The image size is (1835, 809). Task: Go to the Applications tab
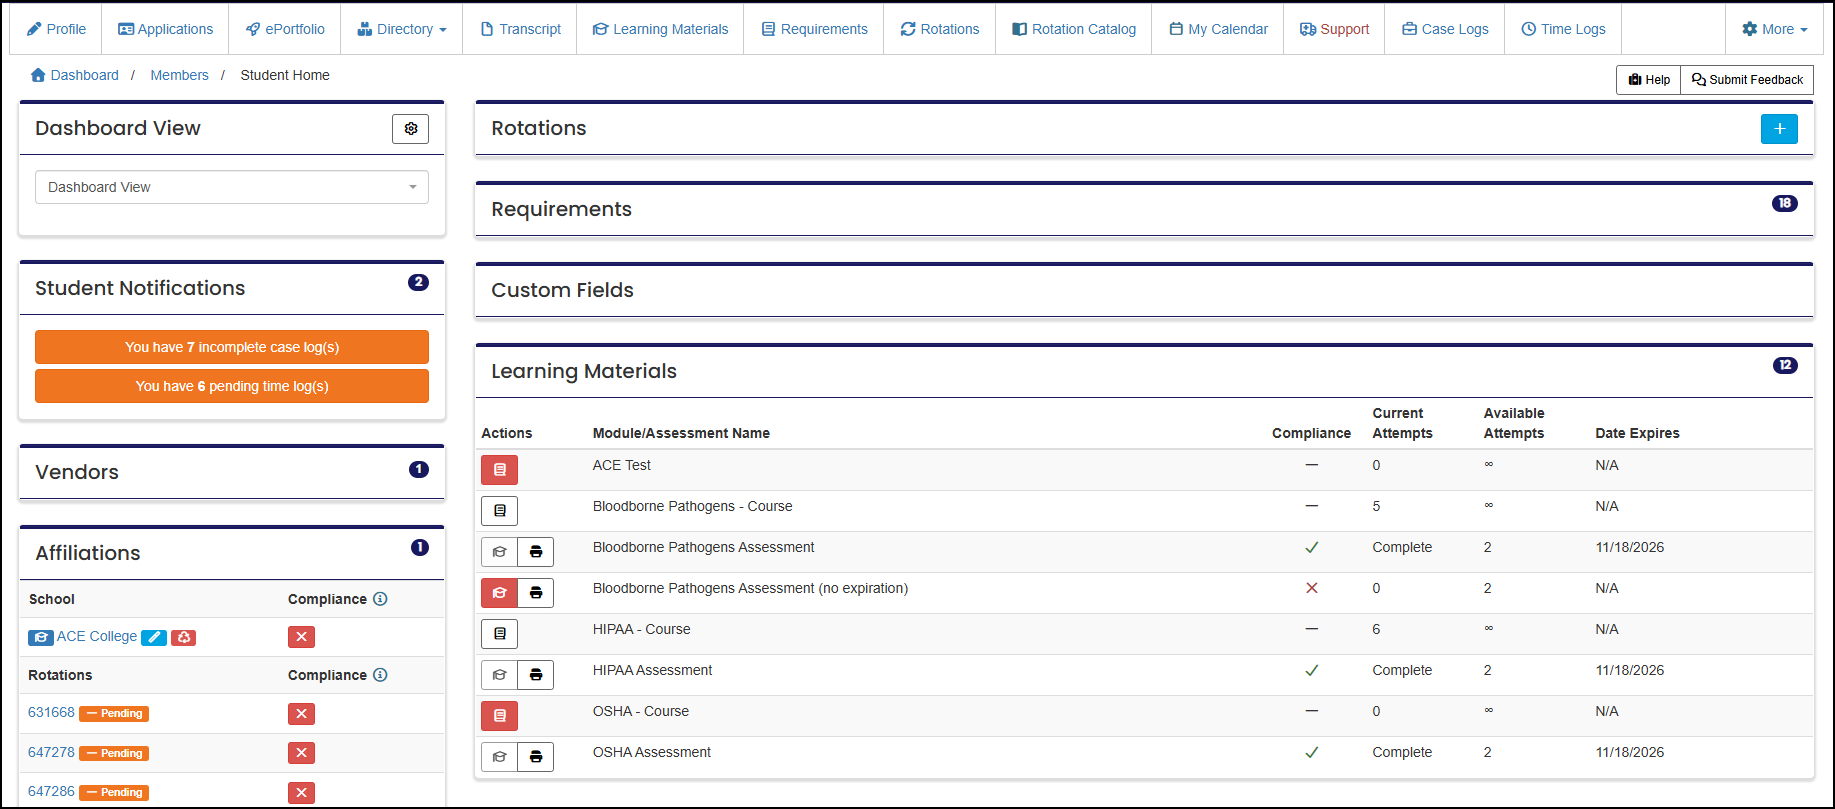pyautogui.click(x=166, y=29)
